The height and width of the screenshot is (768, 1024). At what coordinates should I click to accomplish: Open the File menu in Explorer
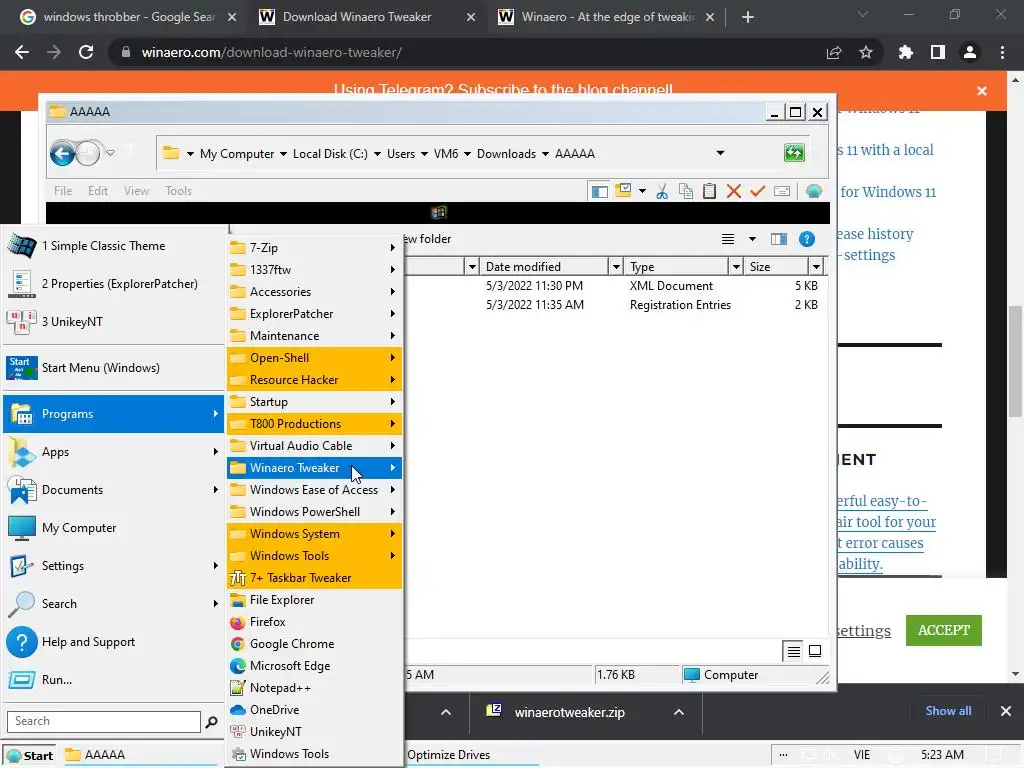(x=63, y=191)
